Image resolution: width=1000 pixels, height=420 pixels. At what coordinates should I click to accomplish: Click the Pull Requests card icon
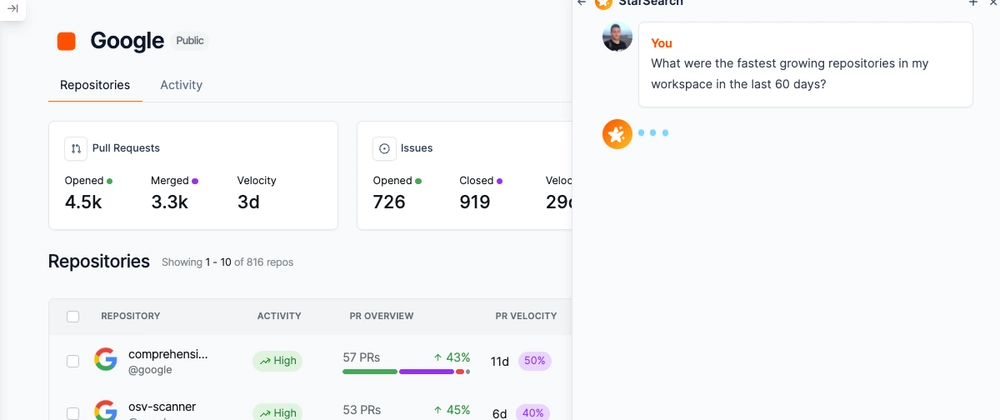[x=76, y=149]
